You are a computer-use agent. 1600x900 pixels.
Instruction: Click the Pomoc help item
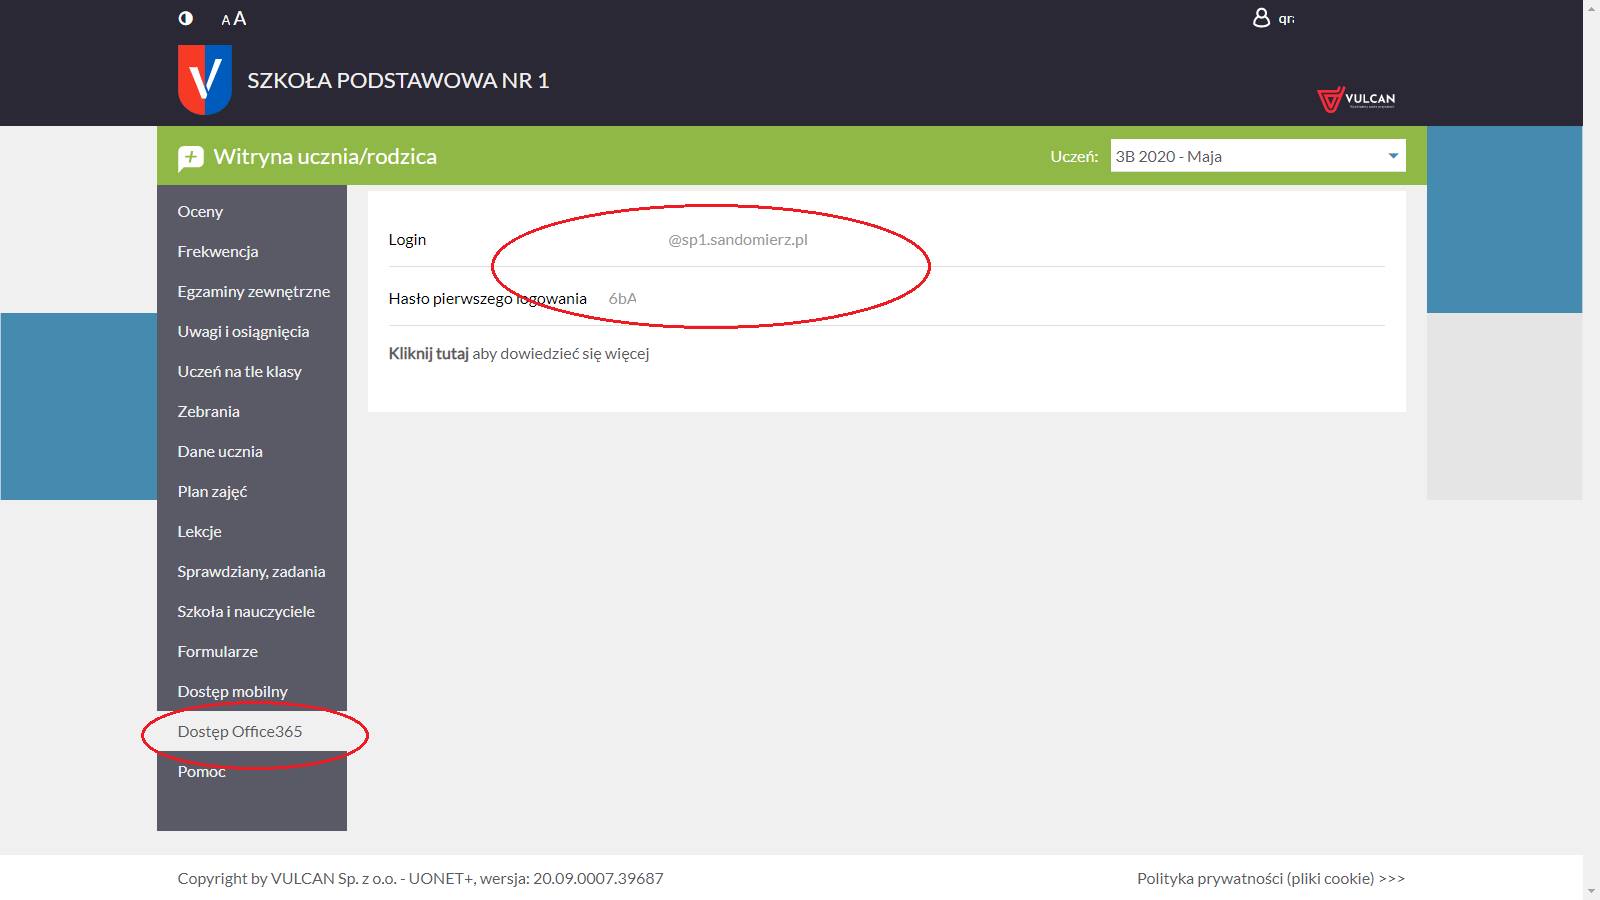pyautogui.click(x=201, y=771)
